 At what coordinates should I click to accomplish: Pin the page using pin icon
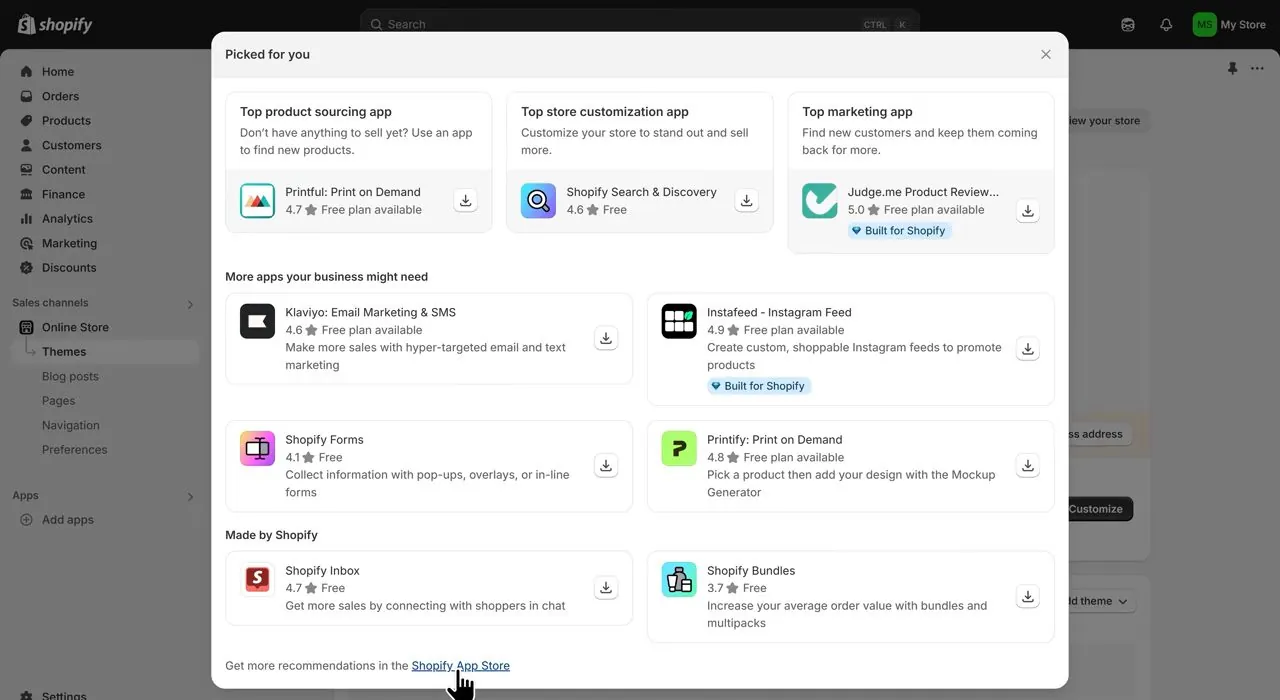(x=1232, y=68)
